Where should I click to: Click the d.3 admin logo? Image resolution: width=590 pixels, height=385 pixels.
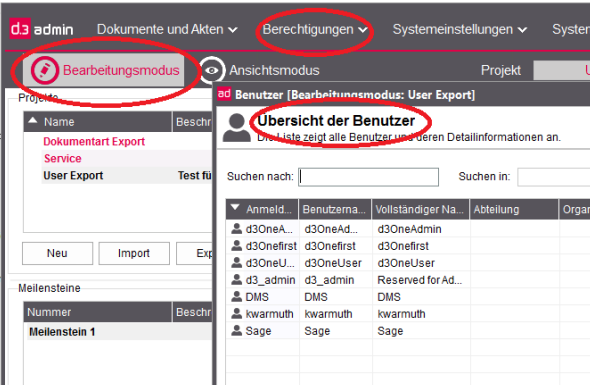pyautogui.click(x=41, y=29)
